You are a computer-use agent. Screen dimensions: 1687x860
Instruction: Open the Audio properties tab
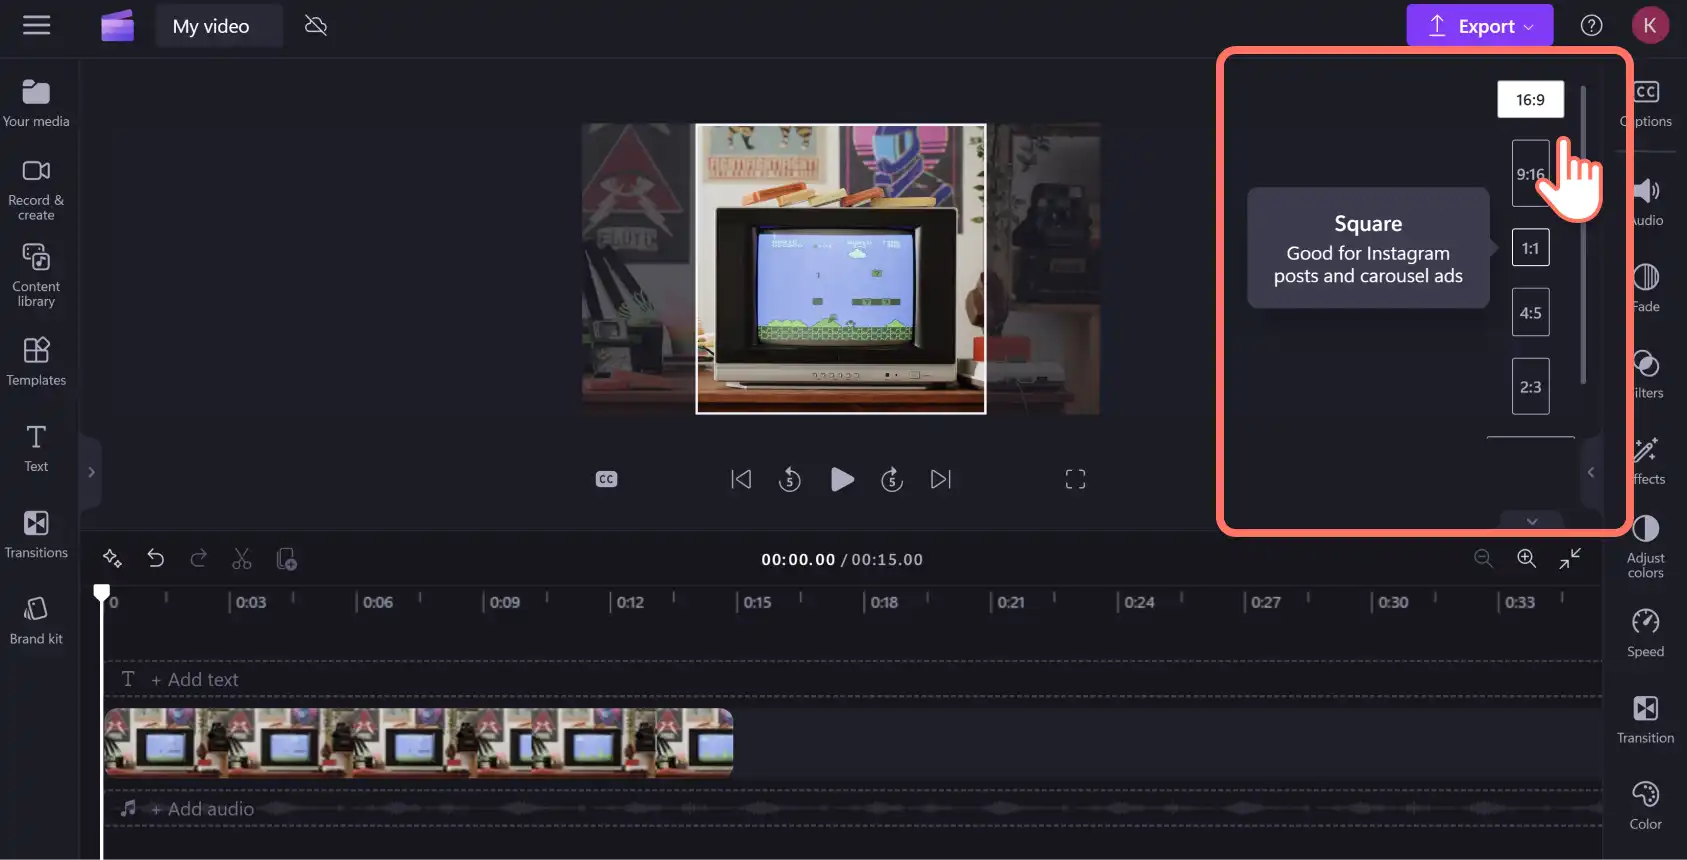click(1646, 202)
